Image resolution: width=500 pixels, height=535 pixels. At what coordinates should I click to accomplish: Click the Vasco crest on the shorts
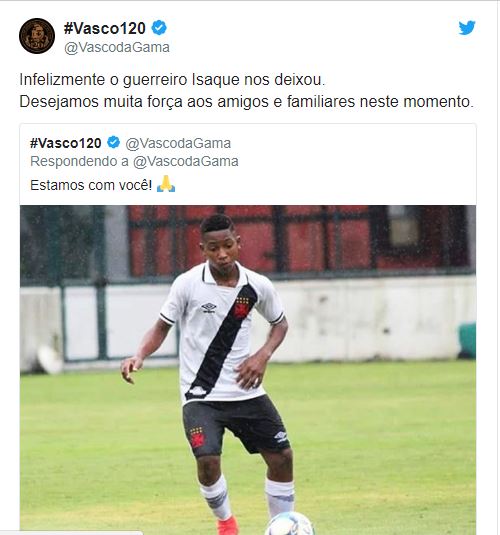197,438
